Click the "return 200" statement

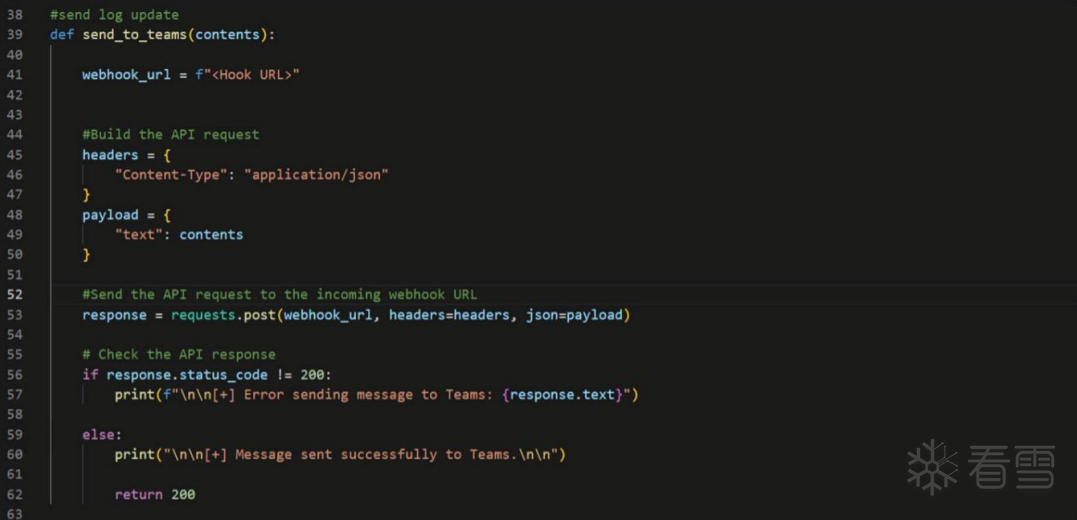click(x=155, y=494)
